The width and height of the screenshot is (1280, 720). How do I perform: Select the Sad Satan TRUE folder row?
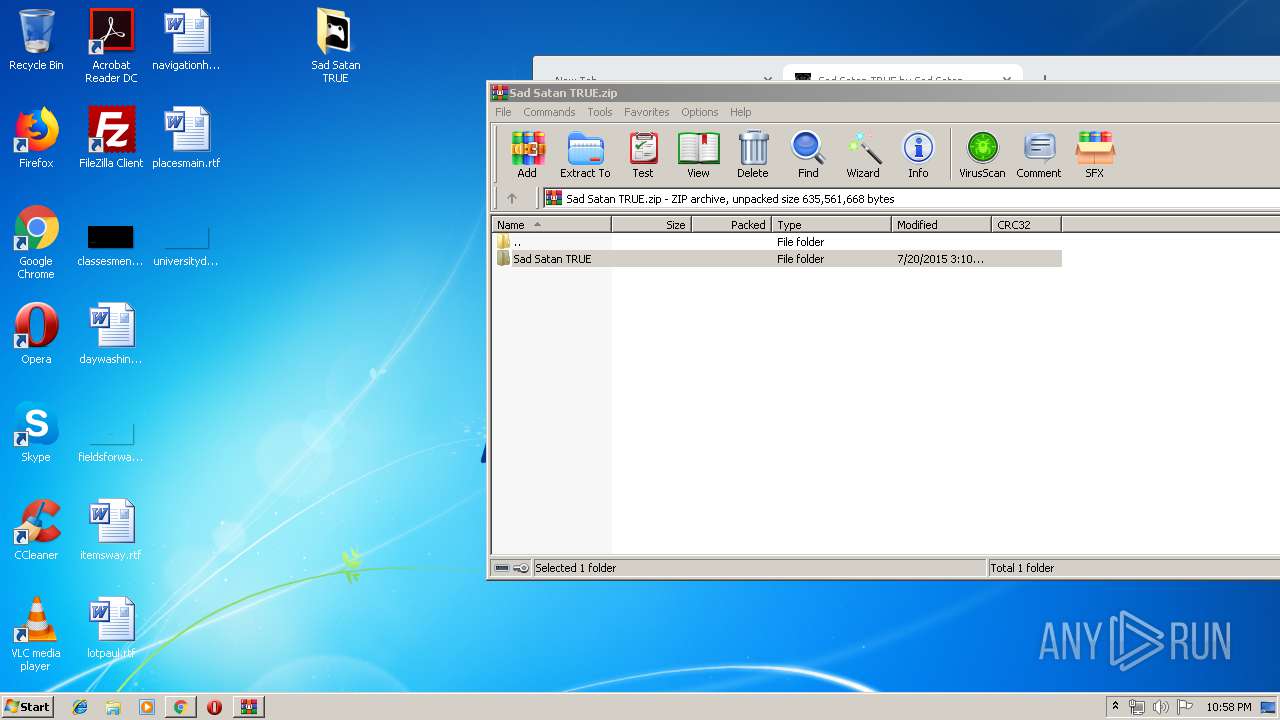(777, 259)
